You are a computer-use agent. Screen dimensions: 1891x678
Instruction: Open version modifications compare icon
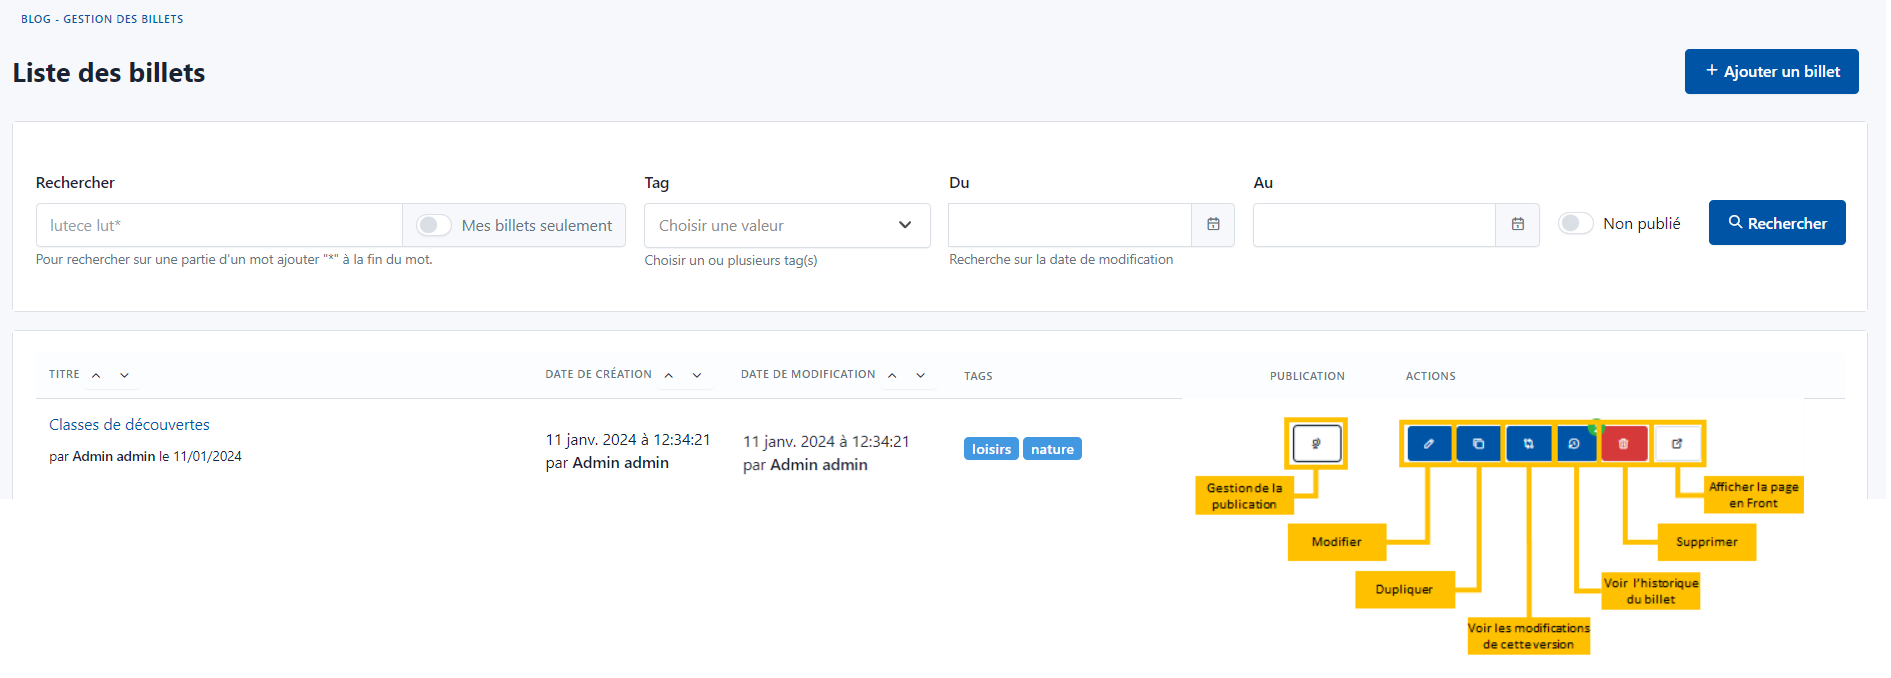click(x=1528, y=444)
